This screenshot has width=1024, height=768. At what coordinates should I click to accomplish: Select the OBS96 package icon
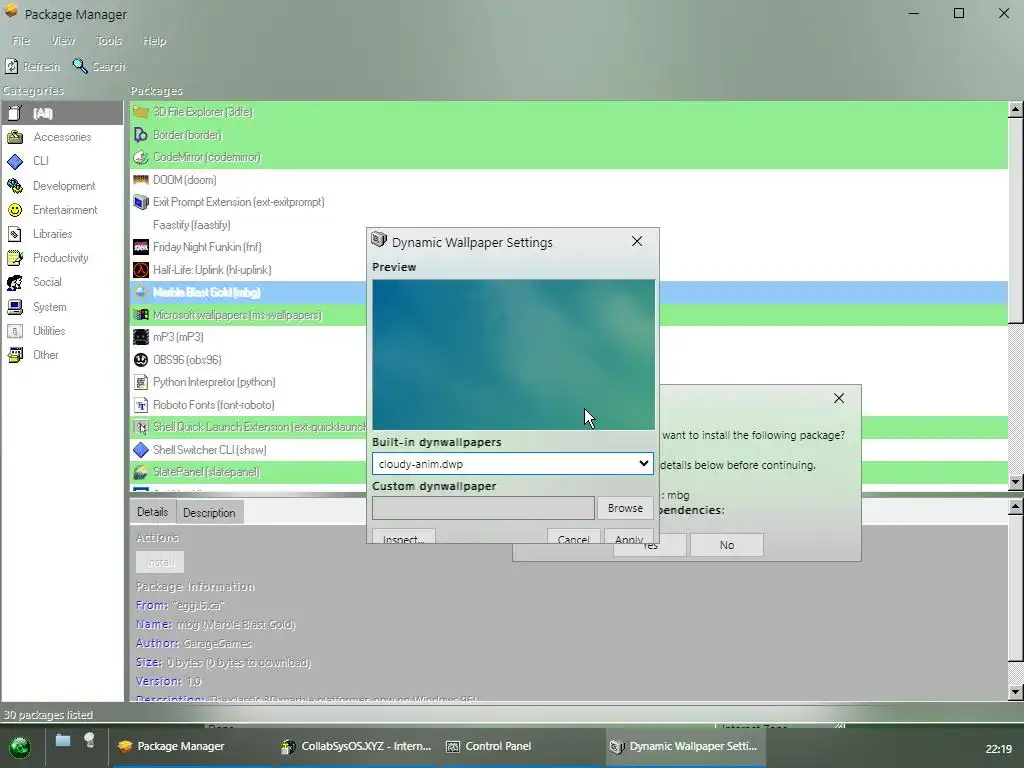[x=140, y=360]
